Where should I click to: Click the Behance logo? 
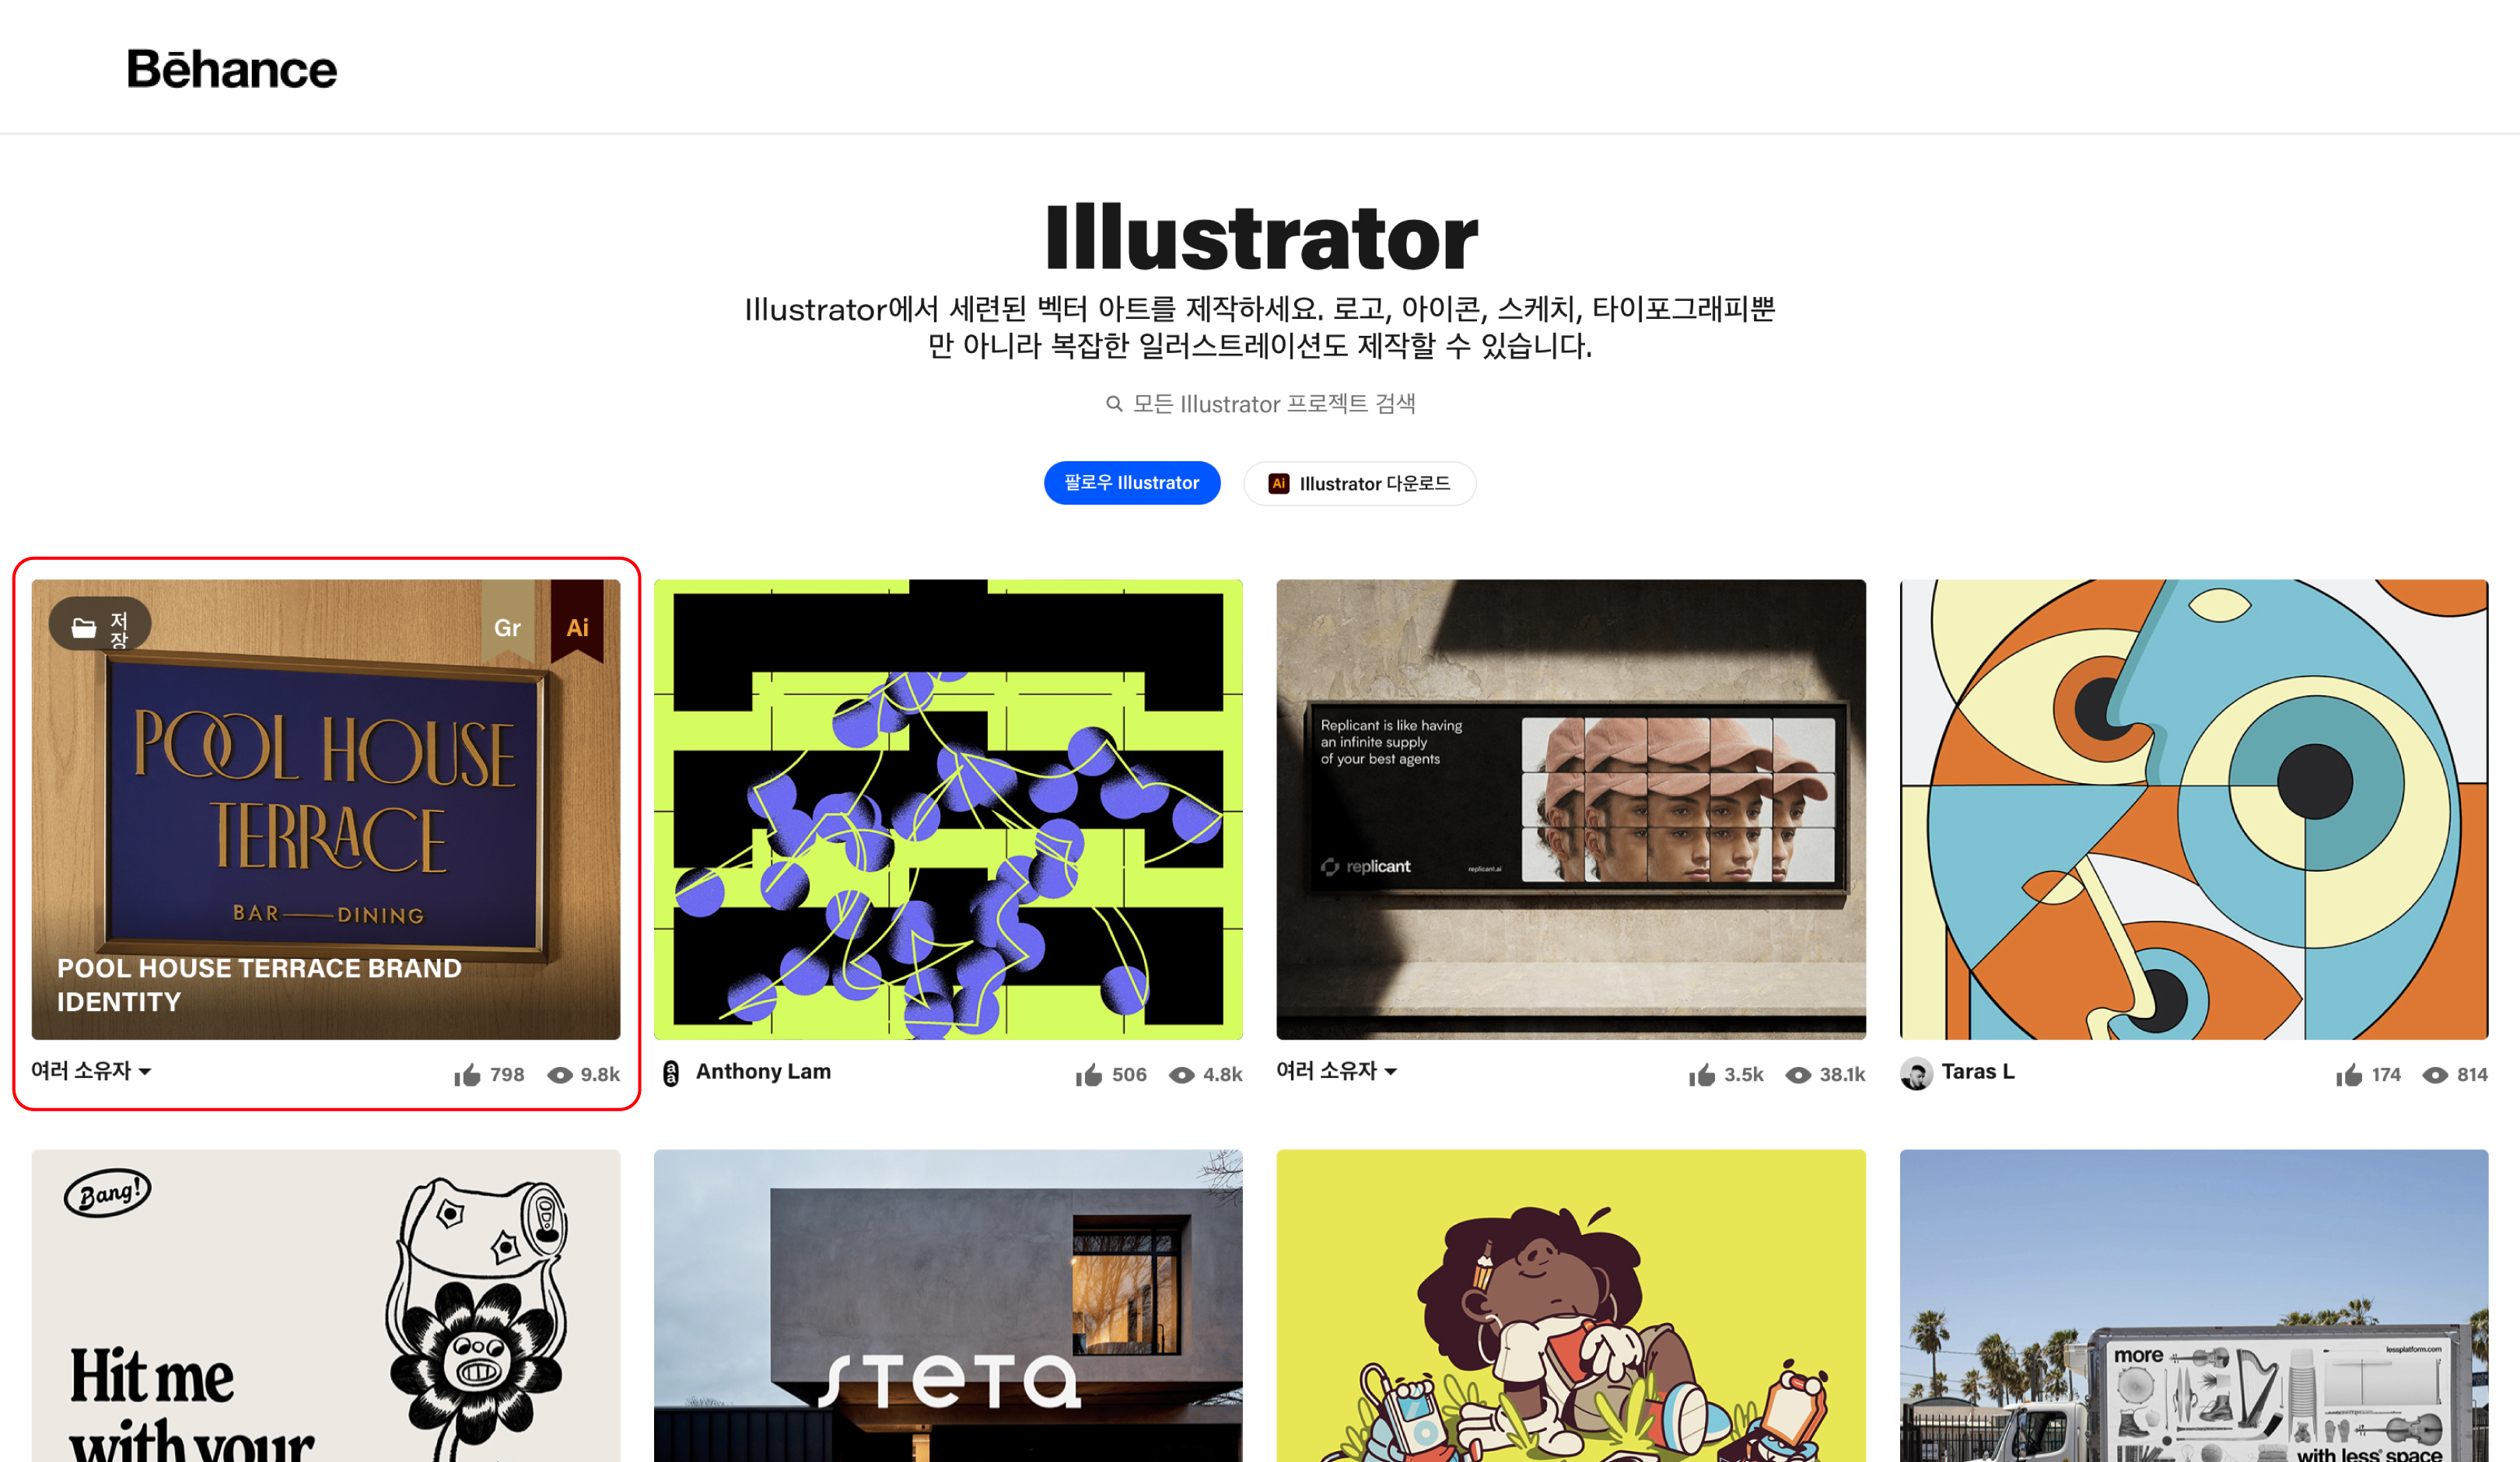232,69
